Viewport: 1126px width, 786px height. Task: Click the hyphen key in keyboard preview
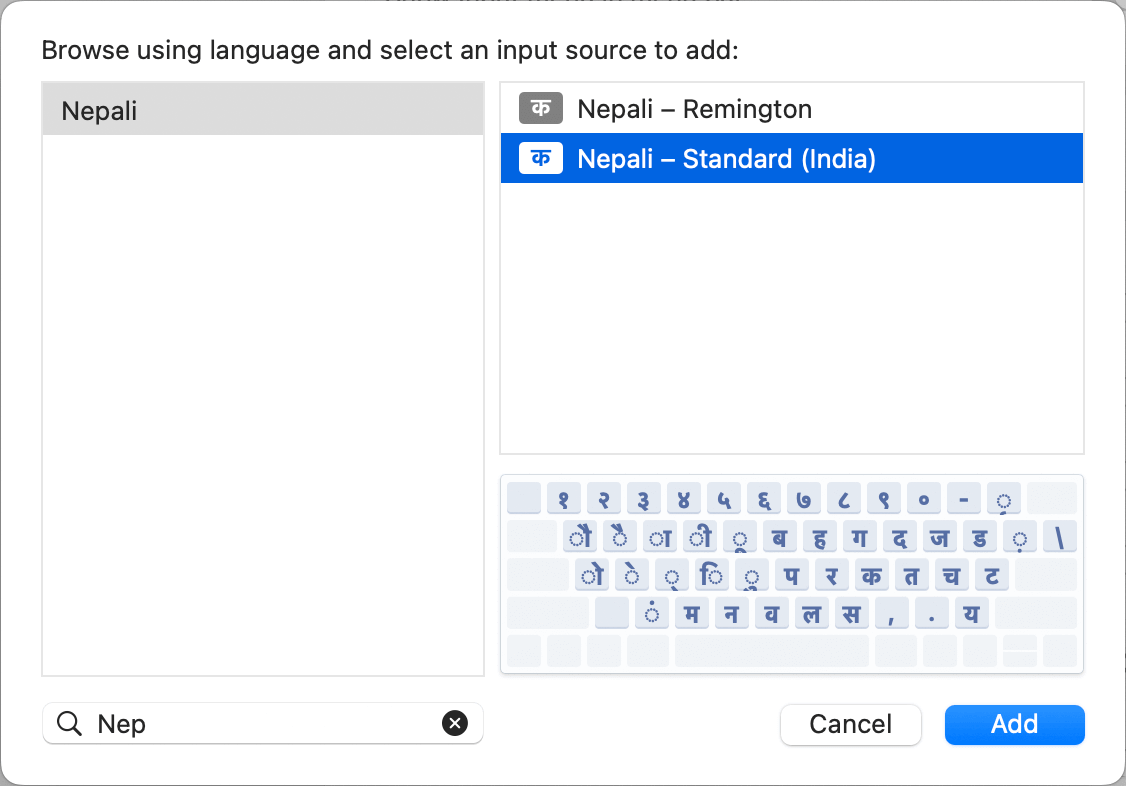tap(963, 498)
